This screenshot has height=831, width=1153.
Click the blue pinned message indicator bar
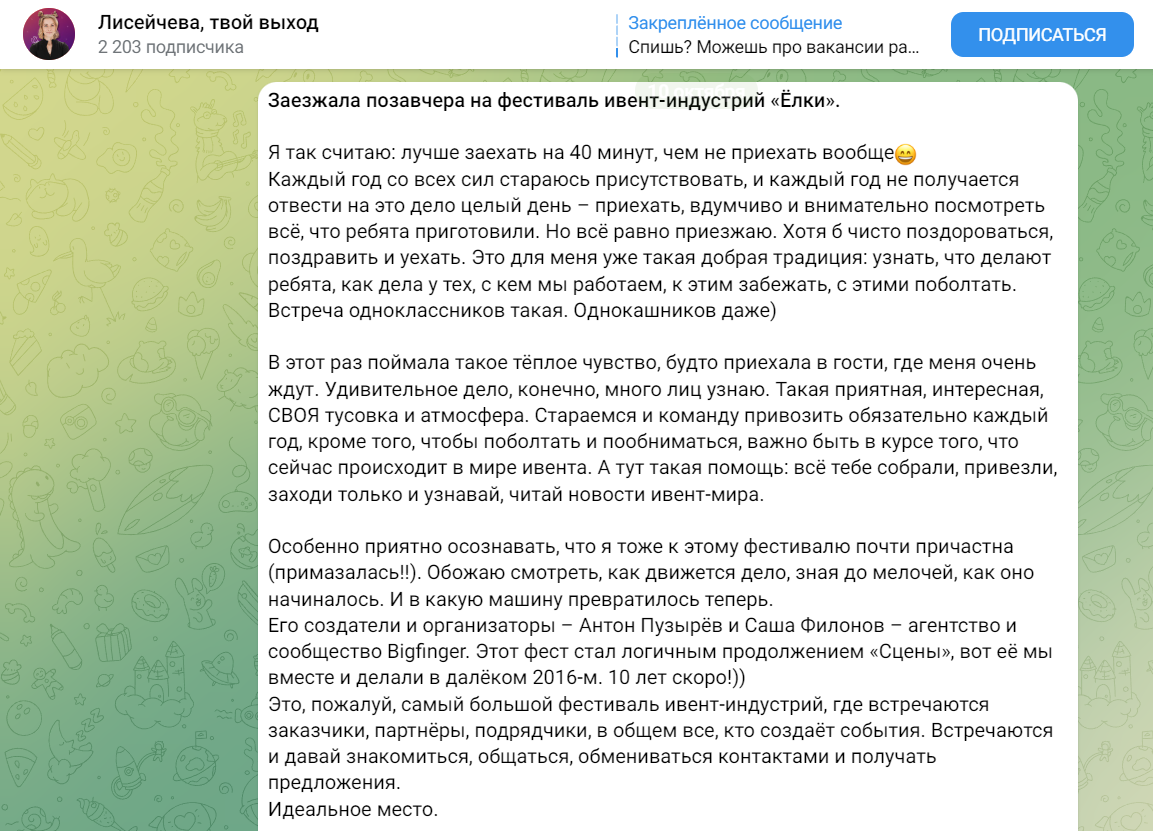(617, 35)
